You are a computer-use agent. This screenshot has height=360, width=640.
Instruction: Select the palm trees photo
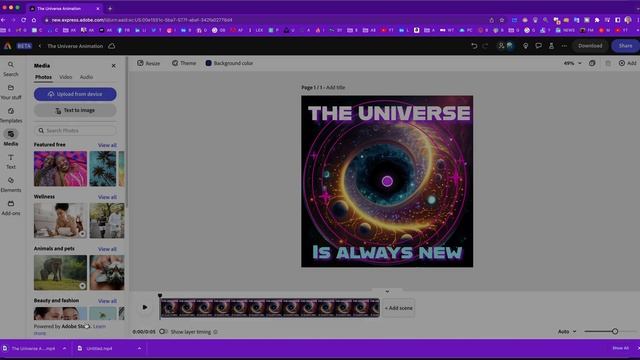click(x=103, y=169)
